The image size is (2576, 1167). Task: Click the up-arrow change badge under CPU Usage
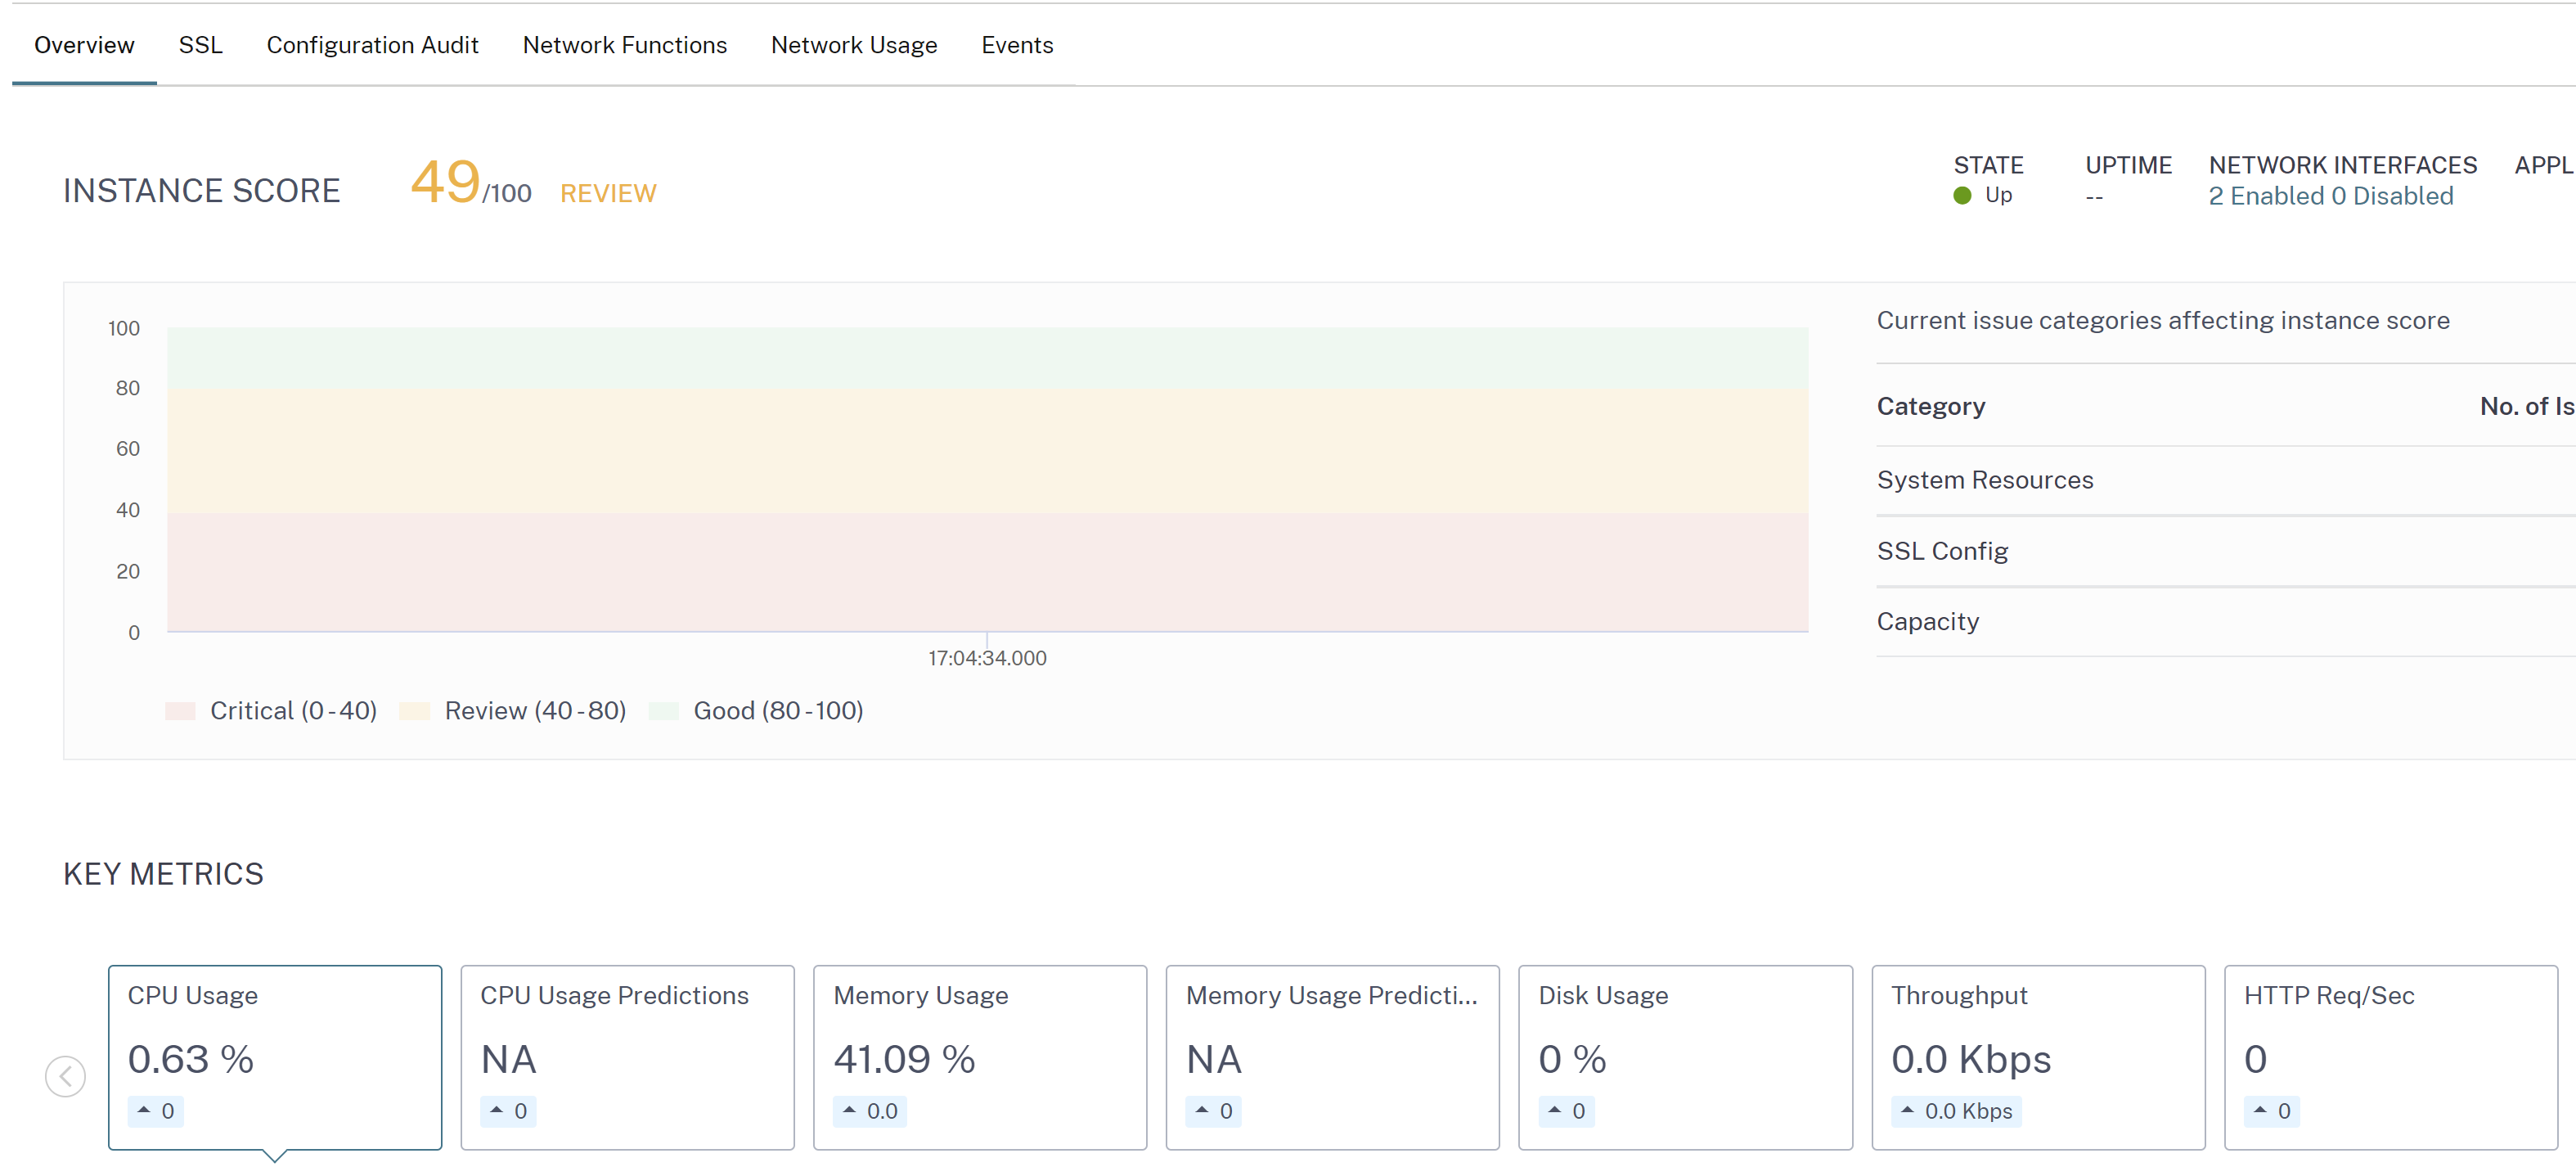point(156,1111)
